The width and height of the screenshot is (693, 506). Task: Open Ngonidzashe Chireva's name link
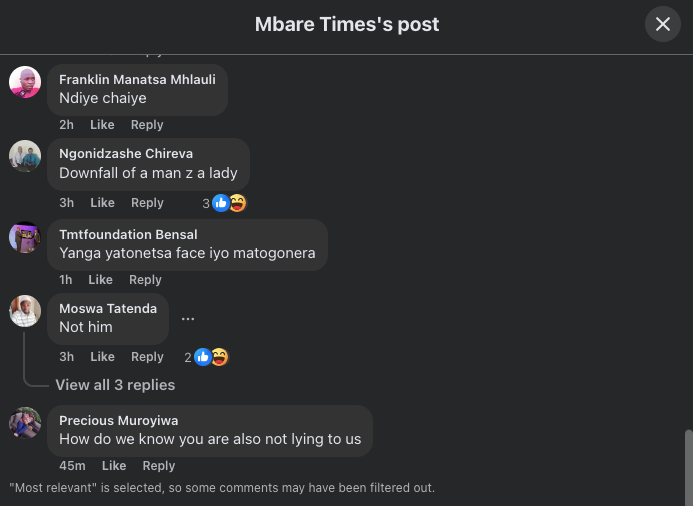tap(126, 153)
